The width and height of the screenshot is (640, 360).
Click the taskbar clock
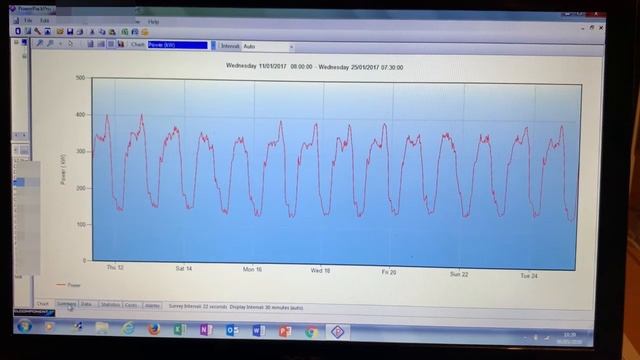569,338
